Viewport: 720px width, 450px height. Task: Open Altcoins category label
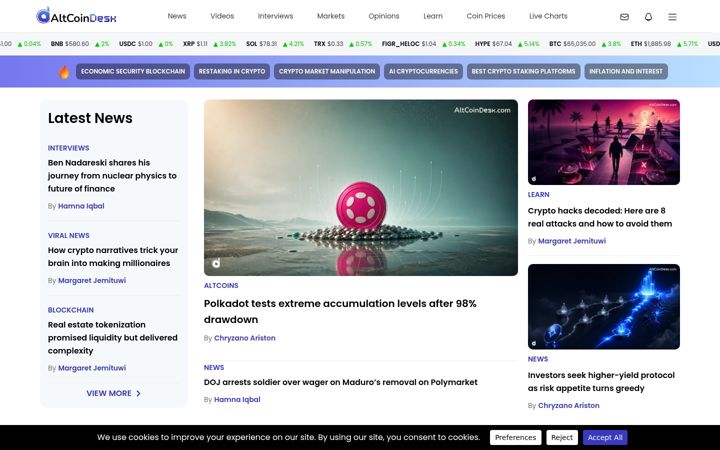[221, 286]
